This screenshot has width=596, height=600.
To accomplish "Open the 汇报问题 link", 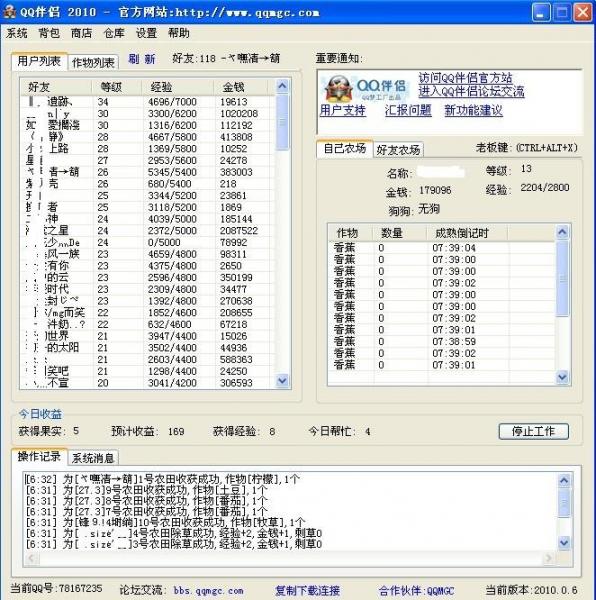I will pos(408,111).
